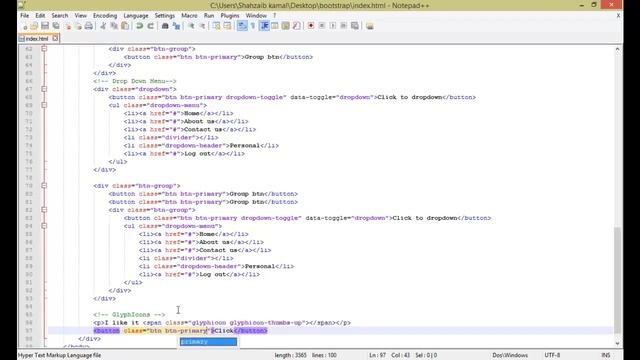Image resolution: width=640 pixels, height=360 pixels.
Task: Zoom in using the toolbar icon
Action: (191, 26)
